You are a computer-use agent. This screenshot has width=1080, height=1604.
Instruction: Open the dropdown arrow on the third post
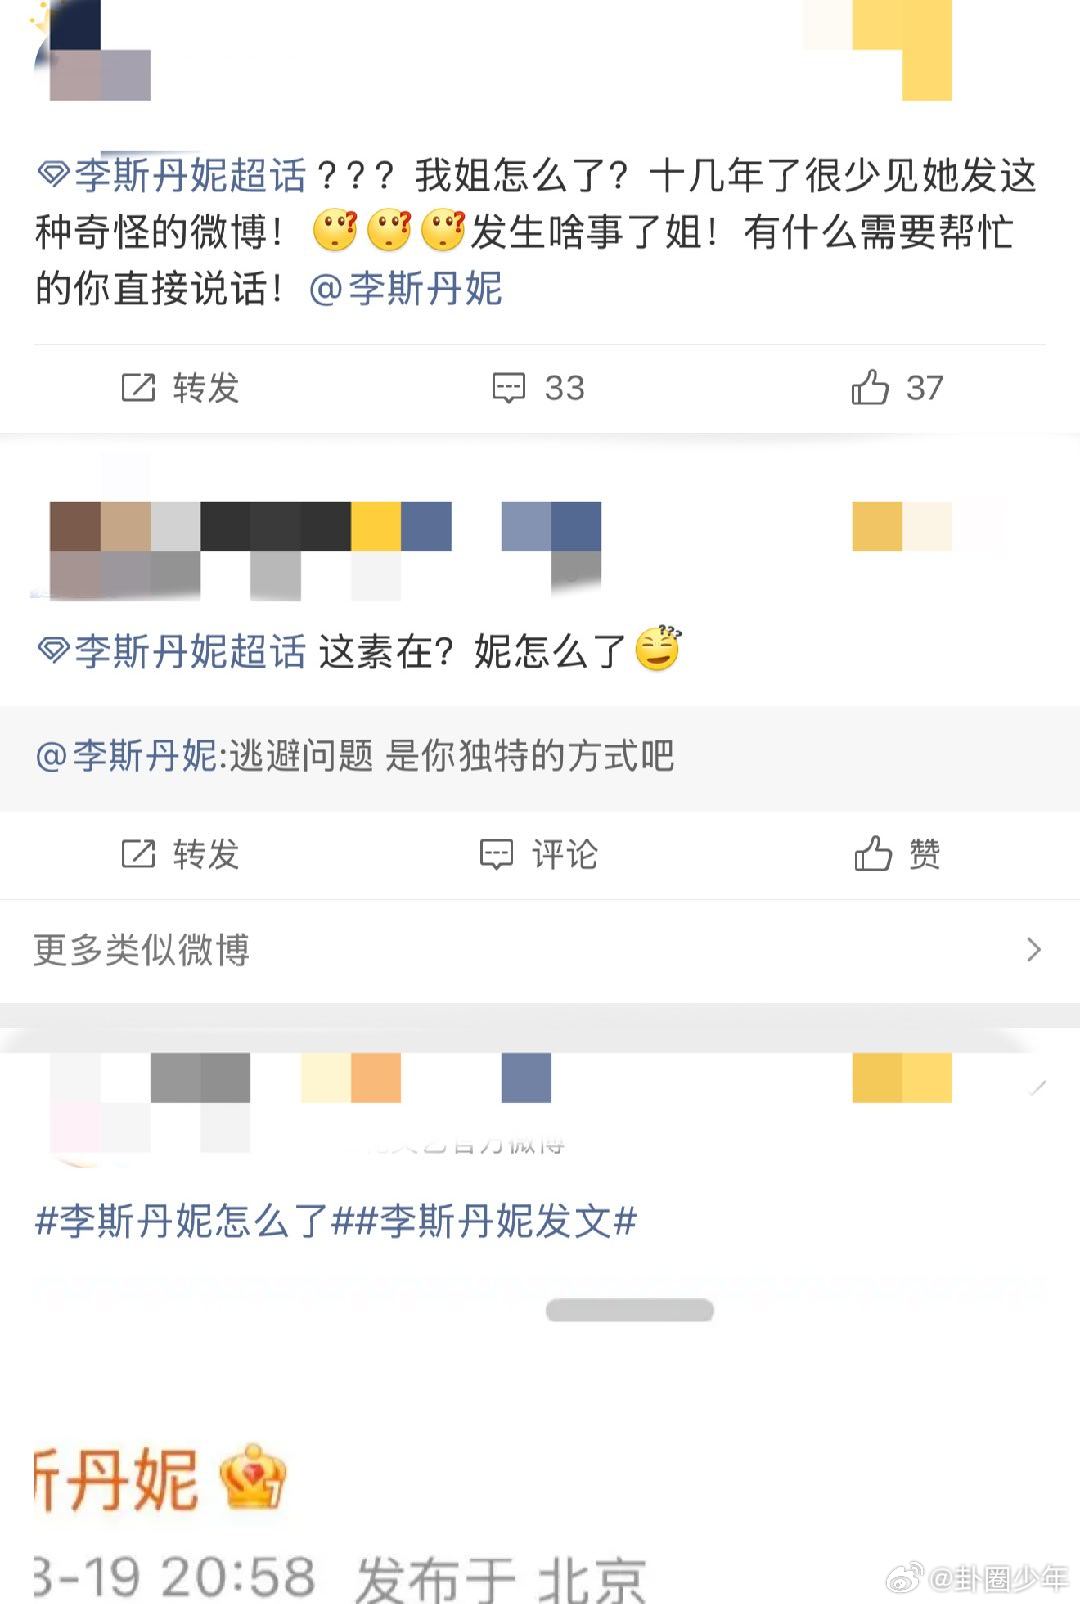coord(1037,1088)
